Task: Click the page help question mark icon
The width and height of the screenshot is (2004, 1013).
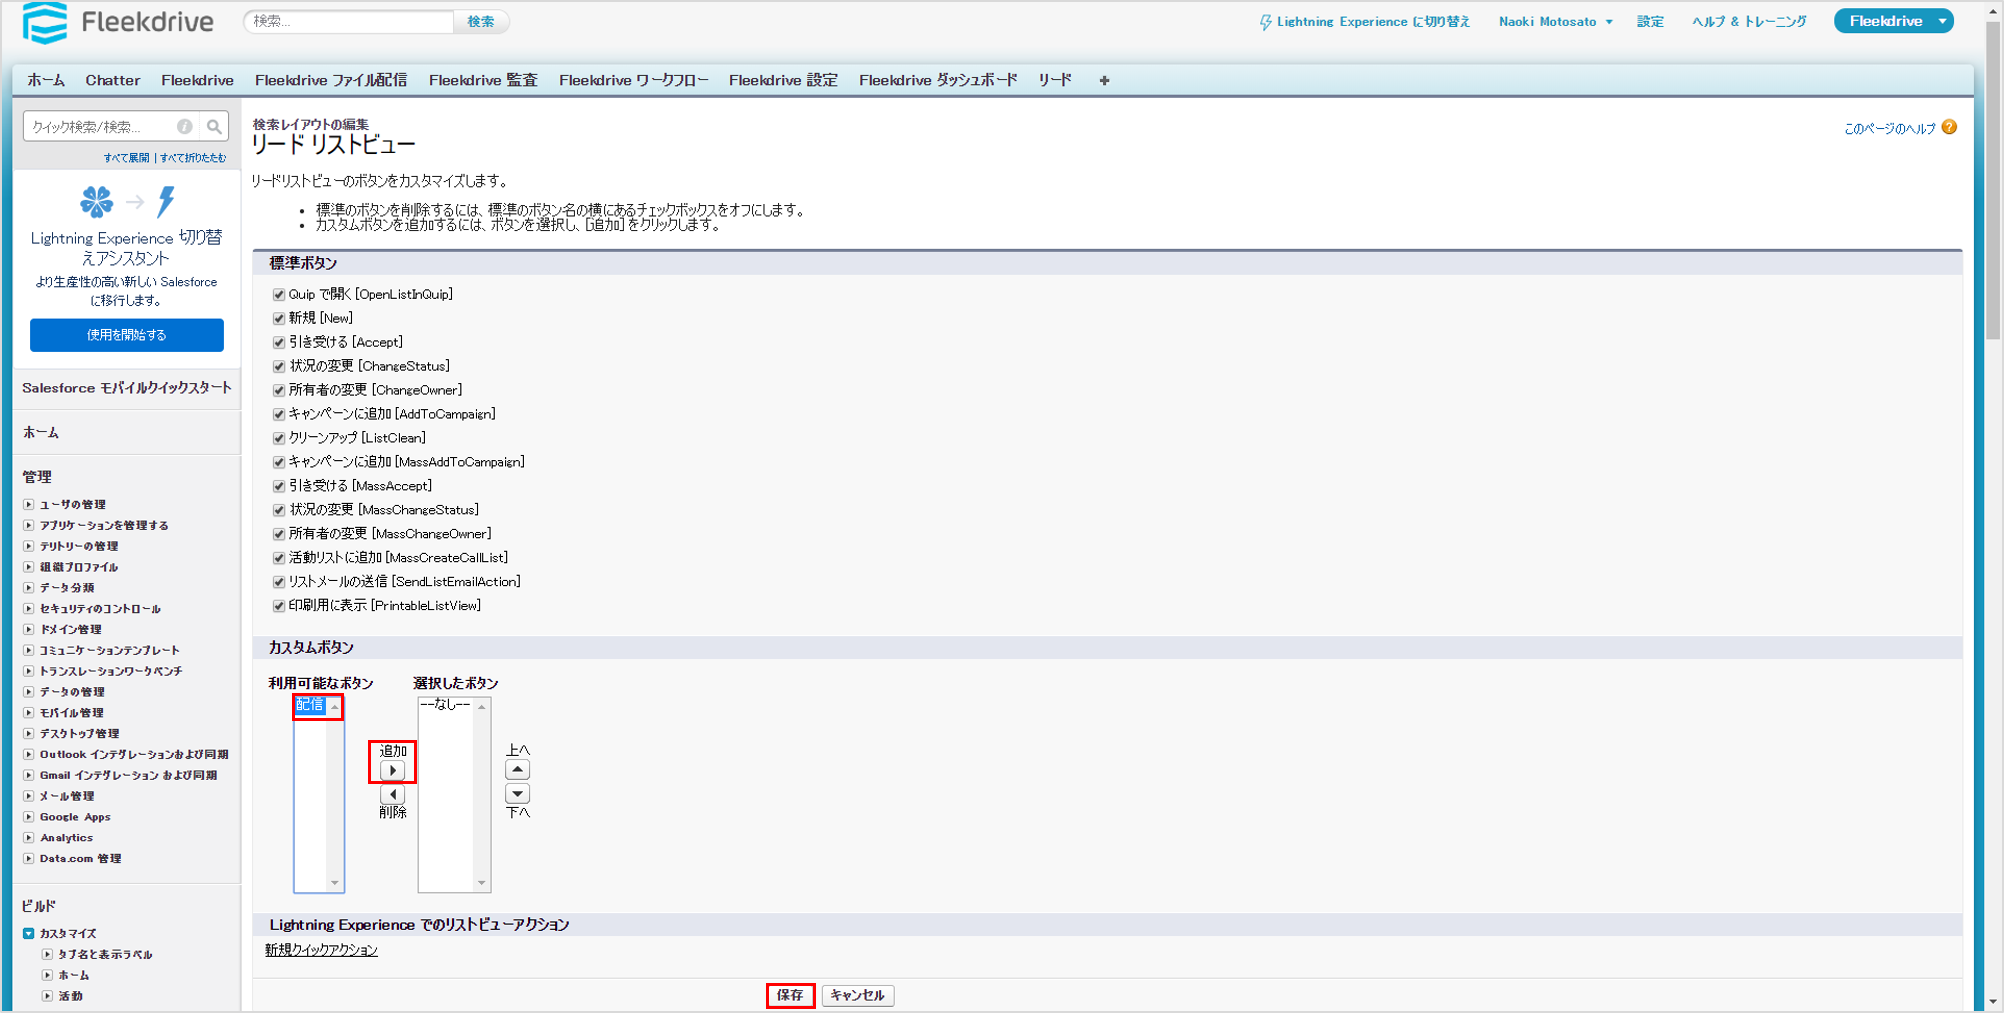Action: 1949,128
